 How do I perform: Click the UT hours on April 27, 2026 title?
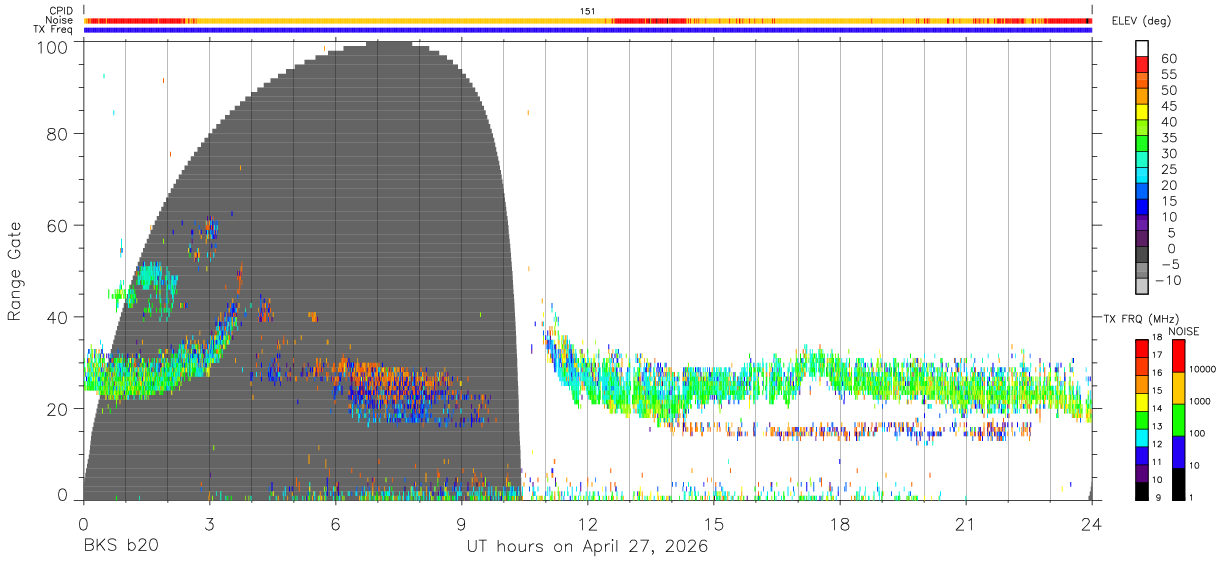click(x=588, y=546)
